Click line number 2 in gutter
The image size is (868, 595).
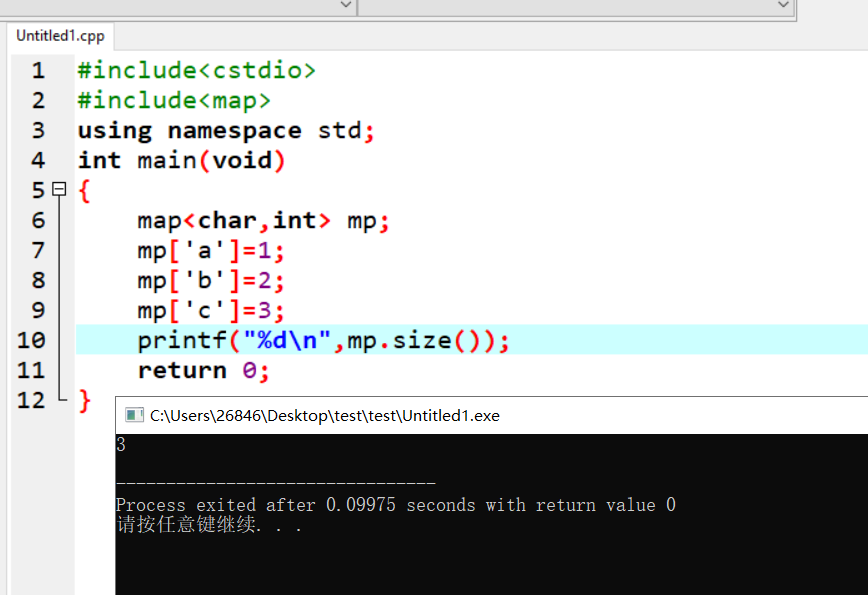38,100
